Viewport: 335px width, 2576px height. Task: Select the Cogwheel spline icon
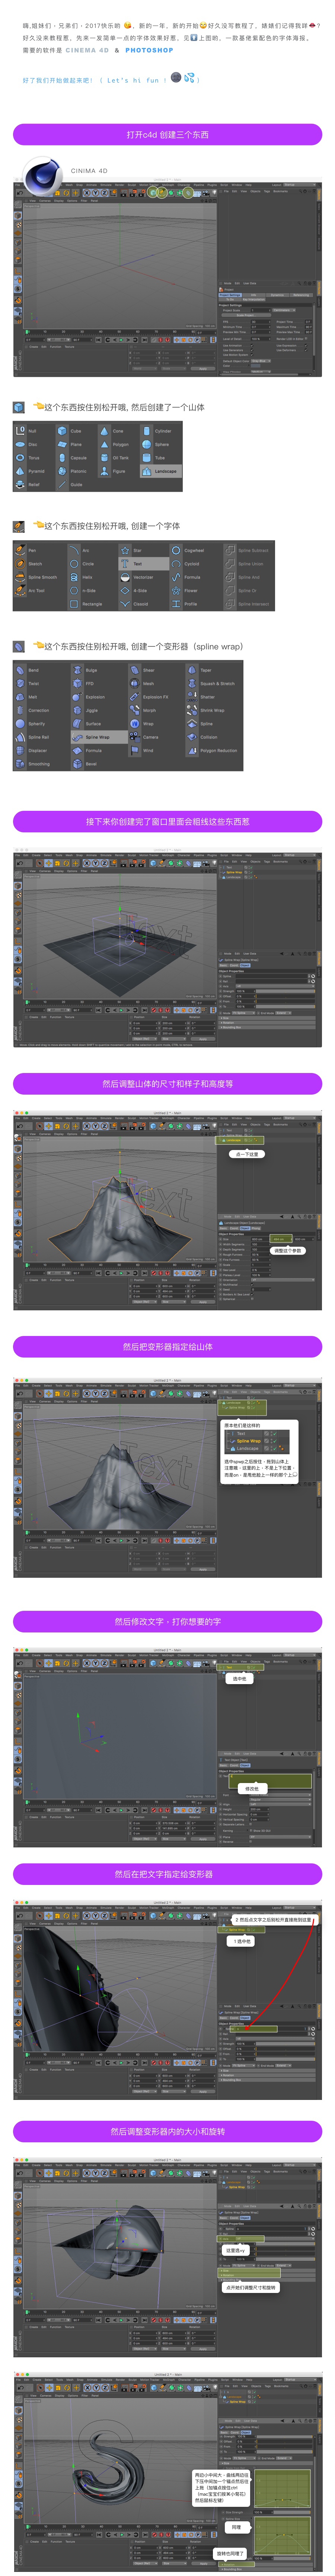[176, 550]
